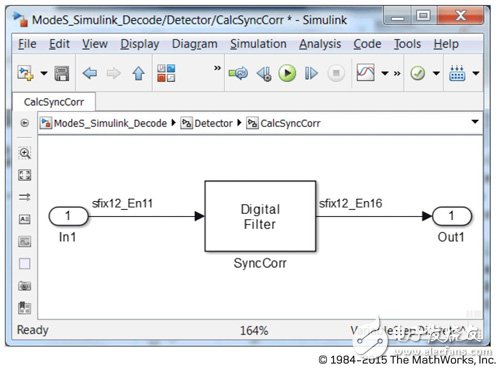
Task: Select the Digital Filter SyncCorr block
Action: pyautogui.click(x=260, y=216)
